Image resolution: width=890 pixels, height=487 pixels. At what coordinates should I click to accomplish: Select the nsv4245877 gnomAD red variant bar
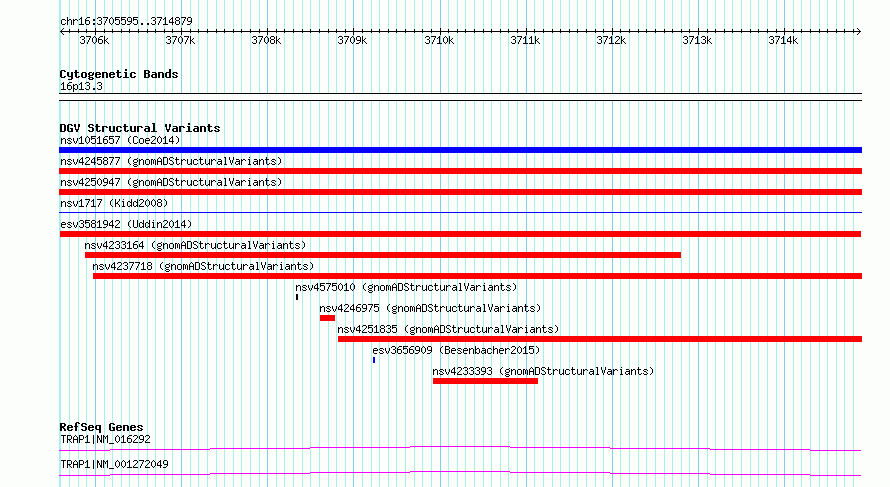460,171
